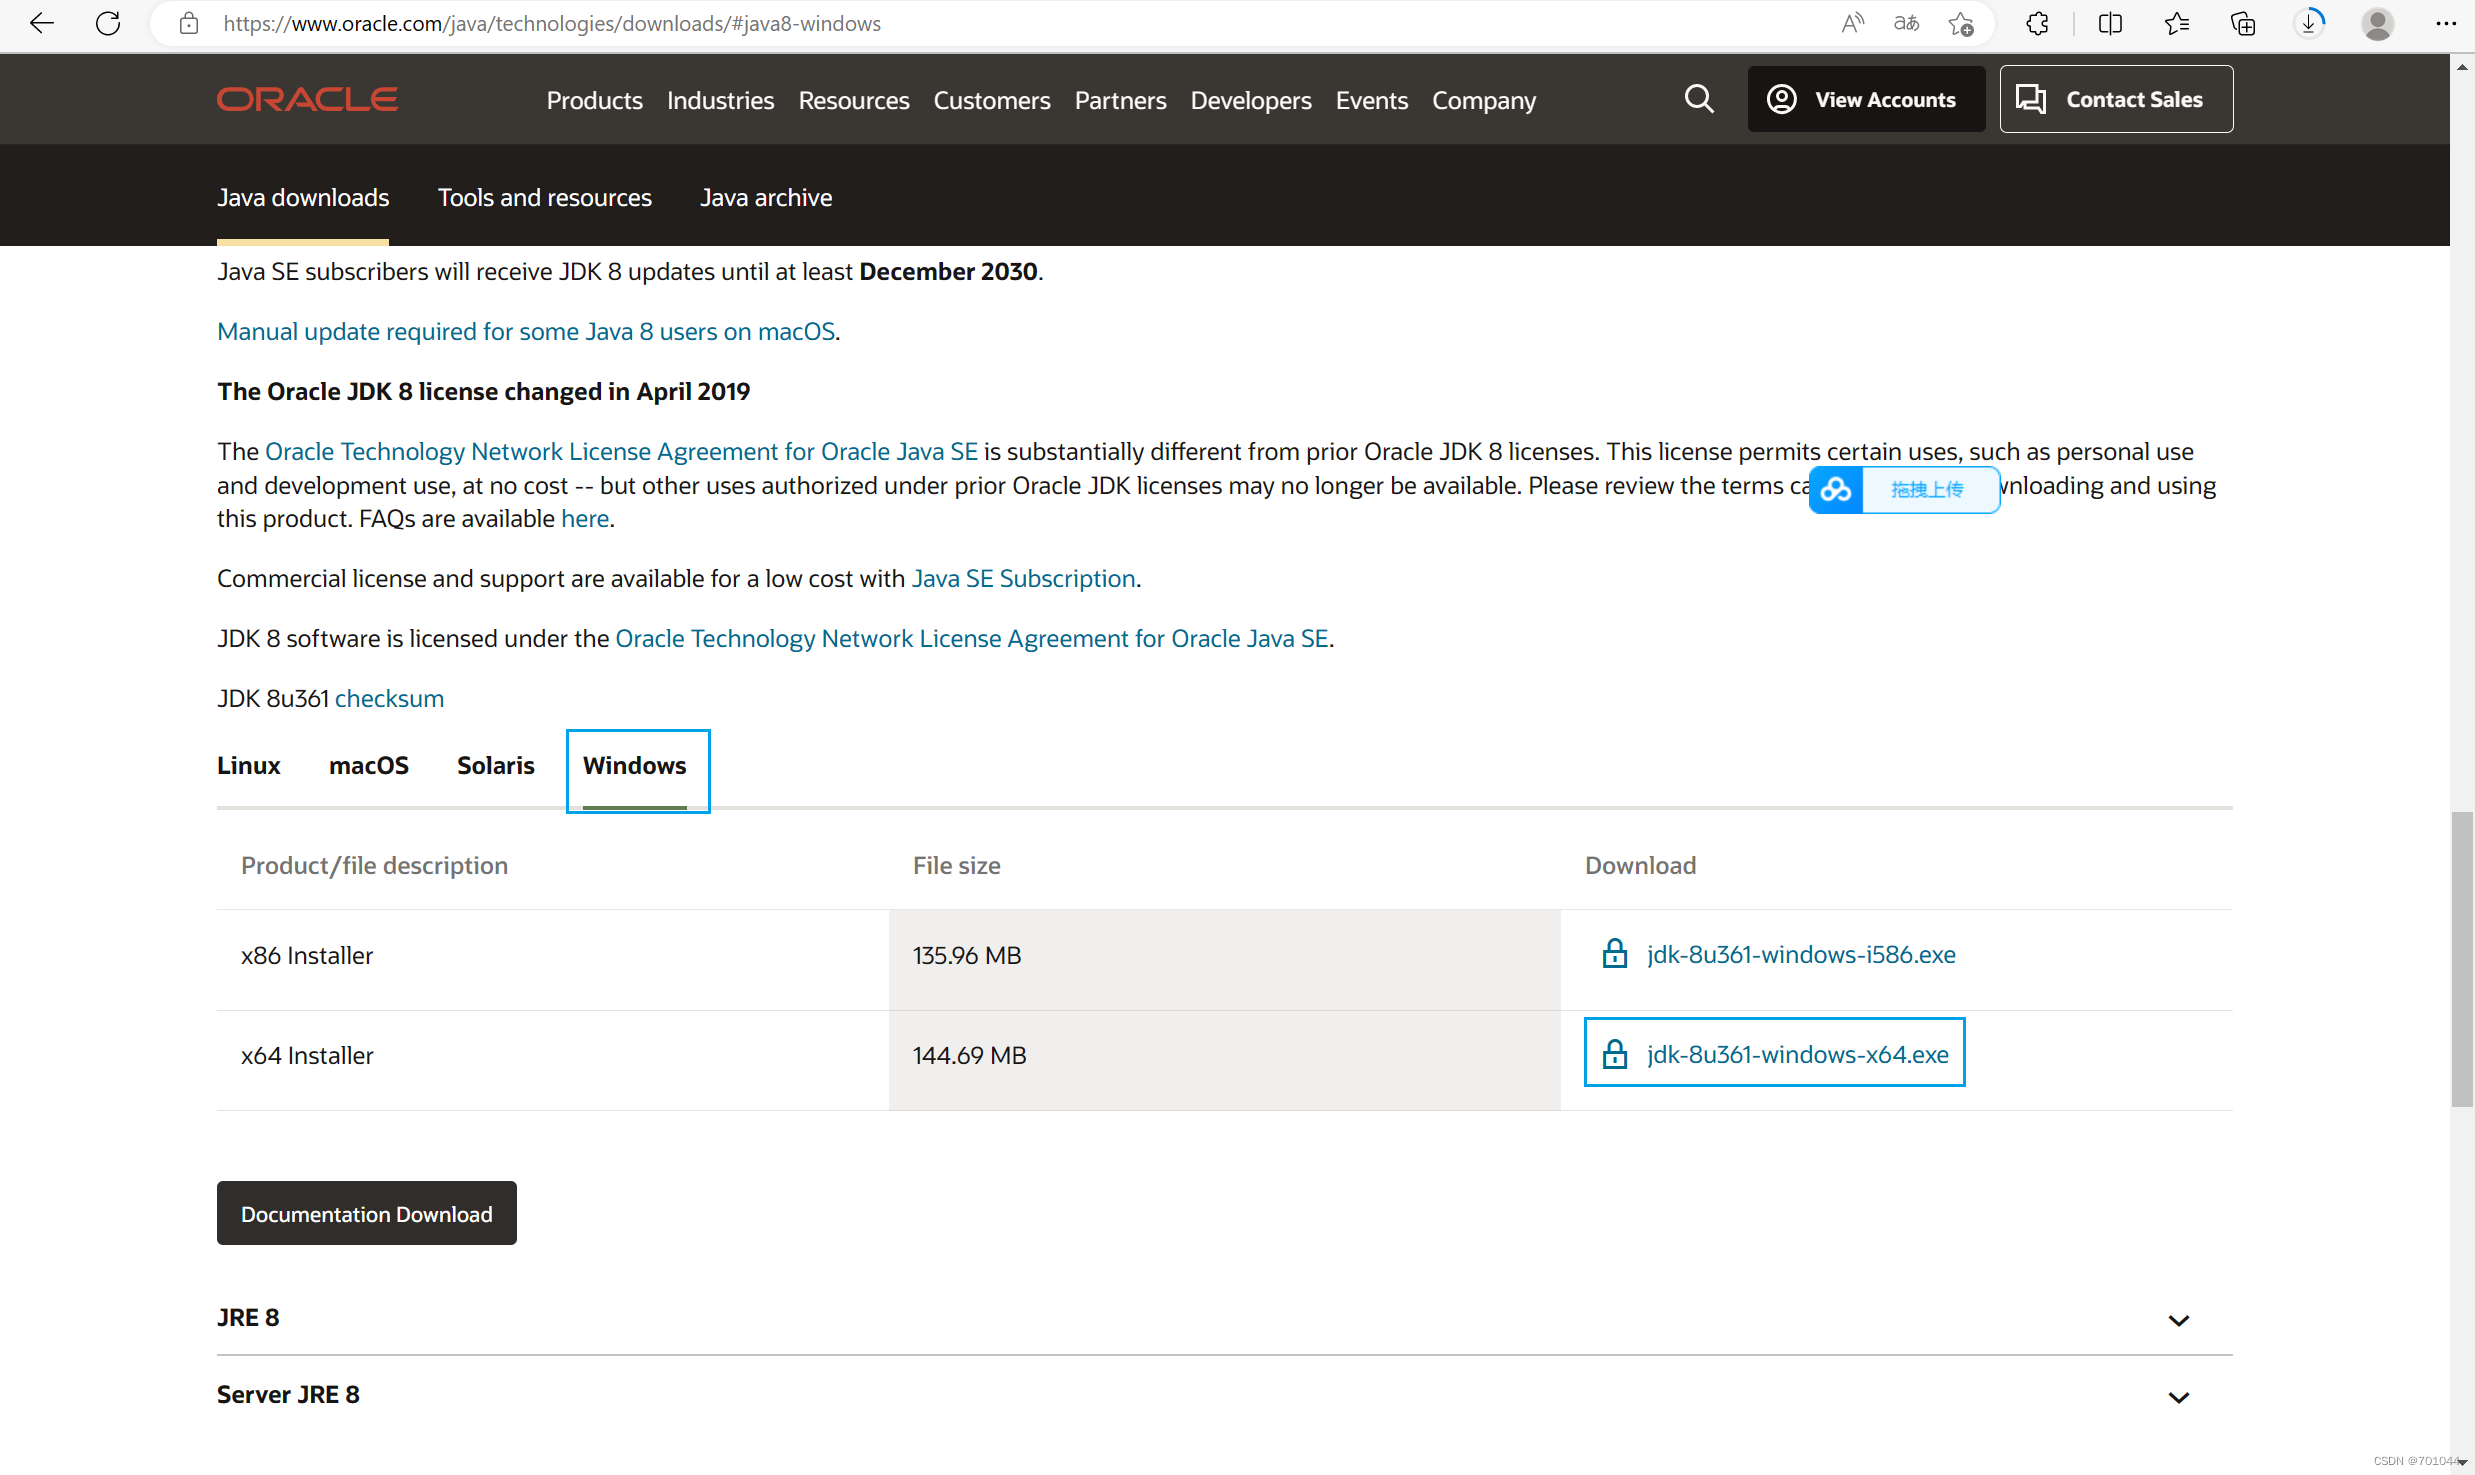This screenshot has height=1475, width=2475.
Task: Select Java downloads tab
Action: tap(302, 197)
